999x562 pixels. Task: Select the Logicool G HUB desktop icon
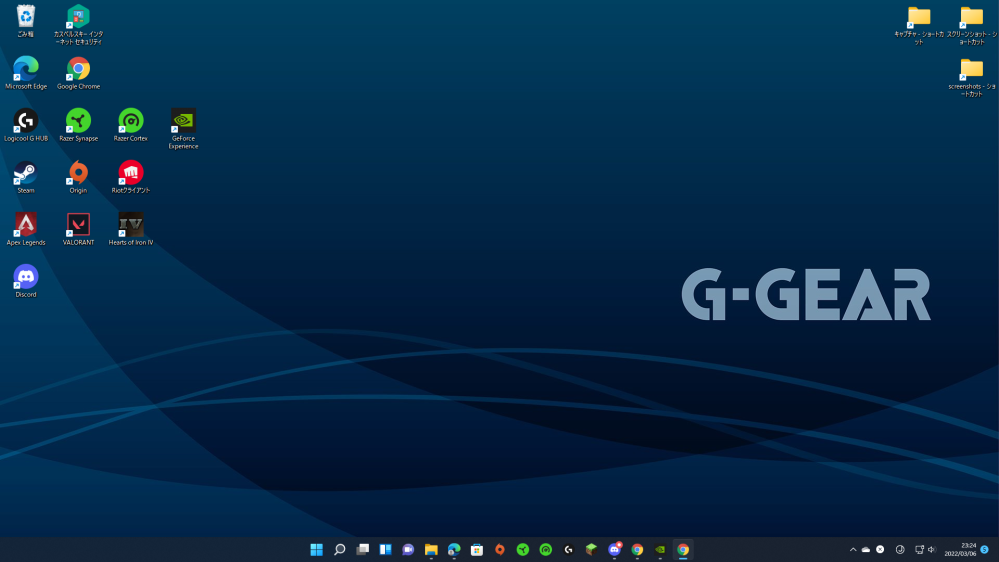pyautogui.click(x=25, y=126)
